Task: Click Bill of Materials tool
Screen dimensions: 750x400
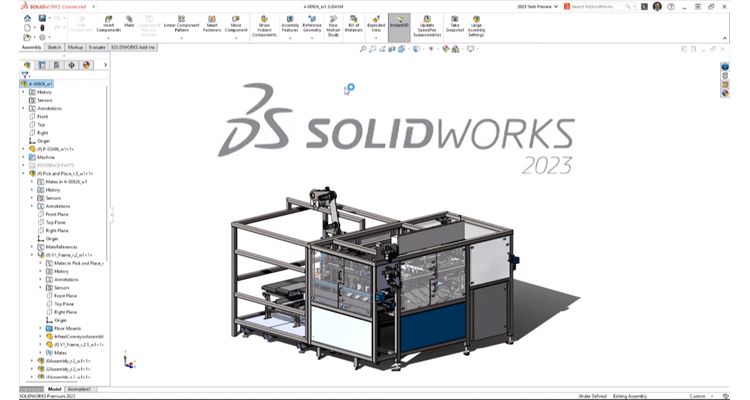Action: (353, 24)
